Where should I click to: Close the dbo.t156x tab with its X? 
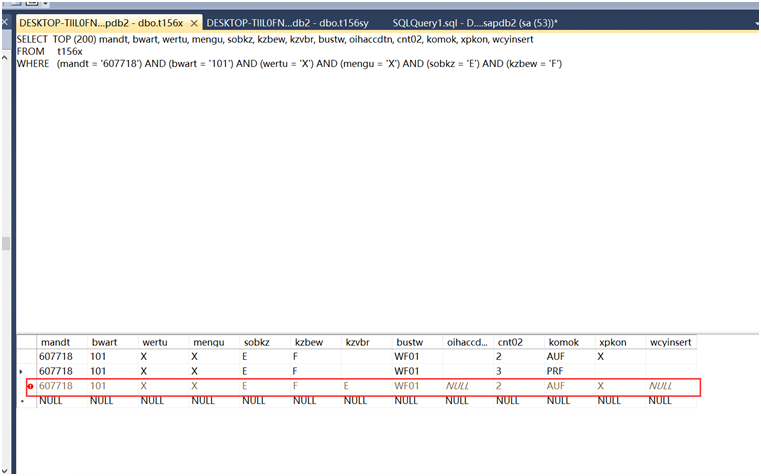coord(194,23)
